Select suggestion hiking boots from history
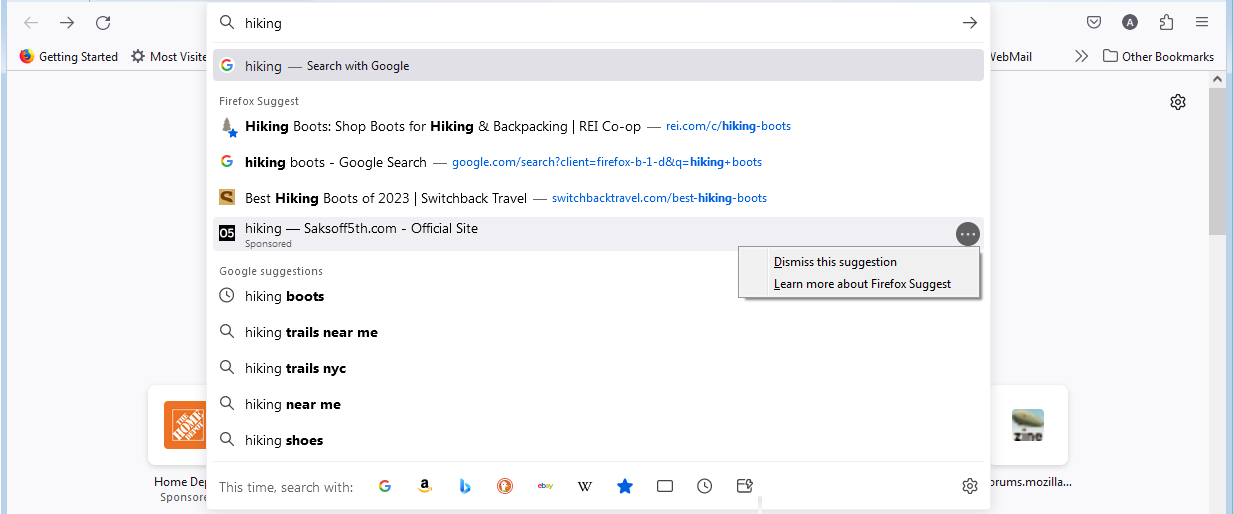The height and width of the screenshot is (514, 1233). pos(598,296)
